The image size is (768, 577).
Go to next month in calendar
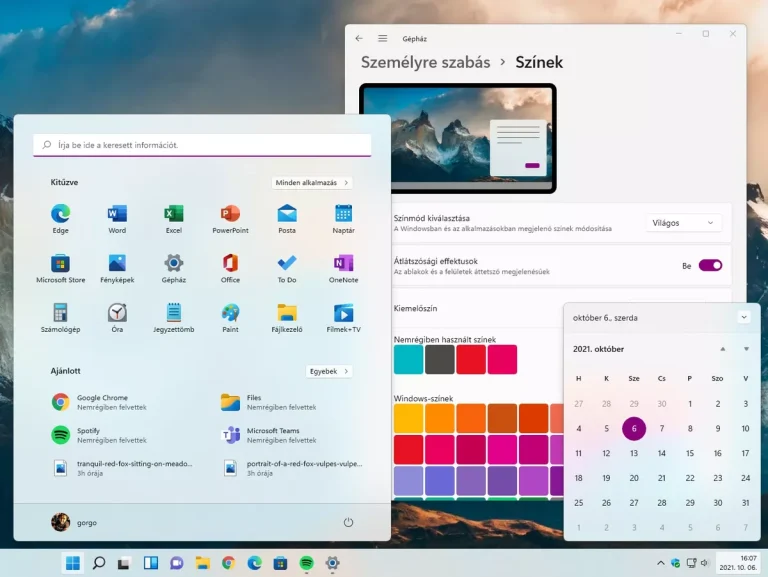(x=746, y=349)
